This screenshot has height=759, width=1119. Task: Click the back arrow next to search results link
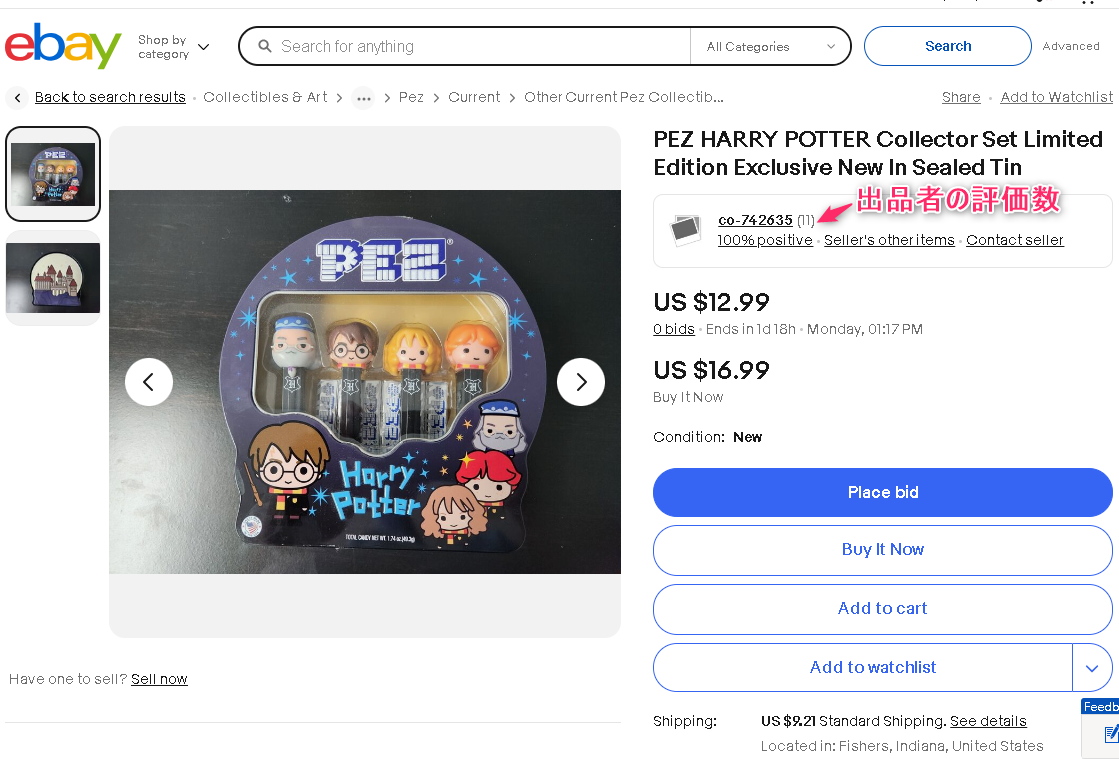17,97
